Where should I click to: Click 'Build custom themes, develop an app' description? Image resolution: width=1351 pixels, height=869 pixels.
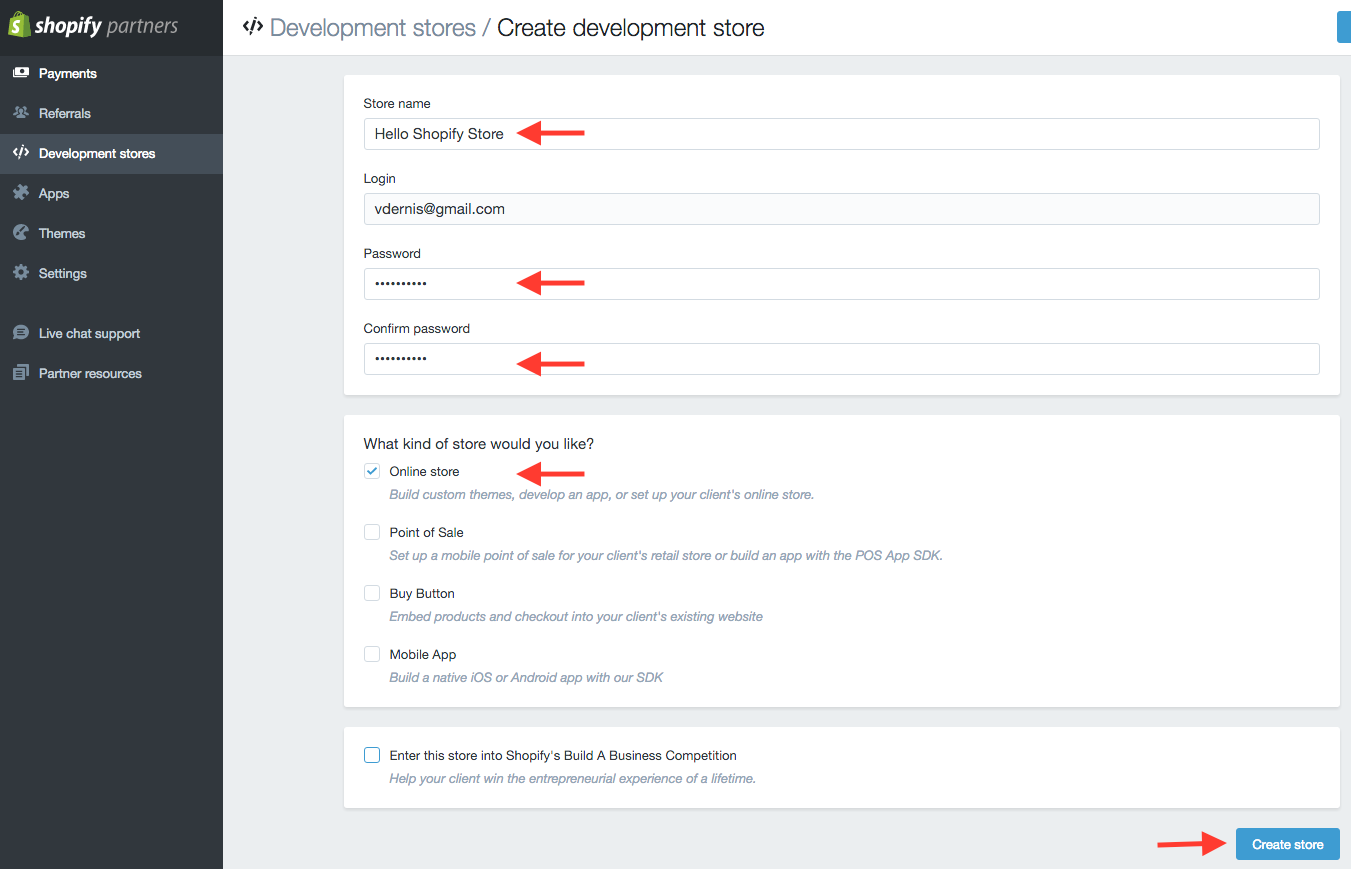(x=601, y=494)
